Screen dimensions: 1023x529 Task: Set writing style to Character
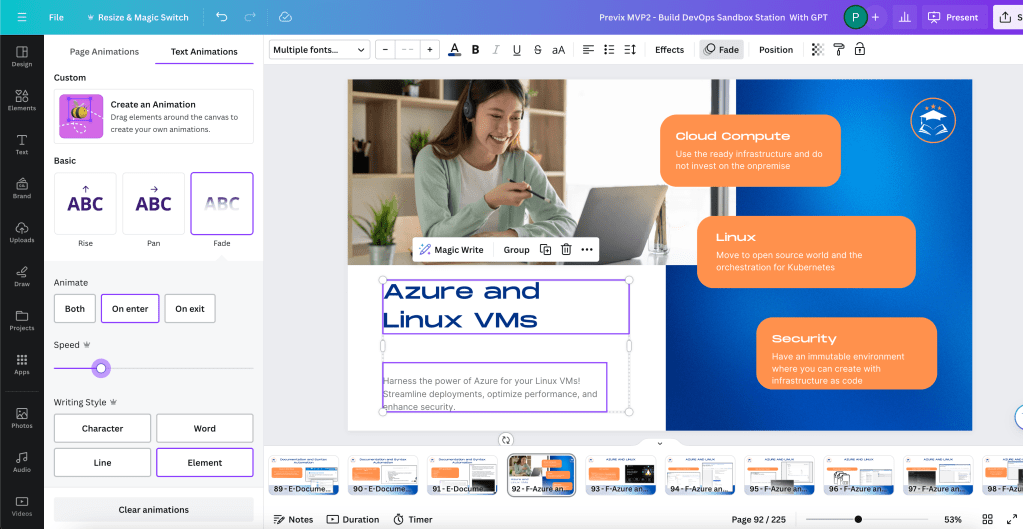click(102, 429)
